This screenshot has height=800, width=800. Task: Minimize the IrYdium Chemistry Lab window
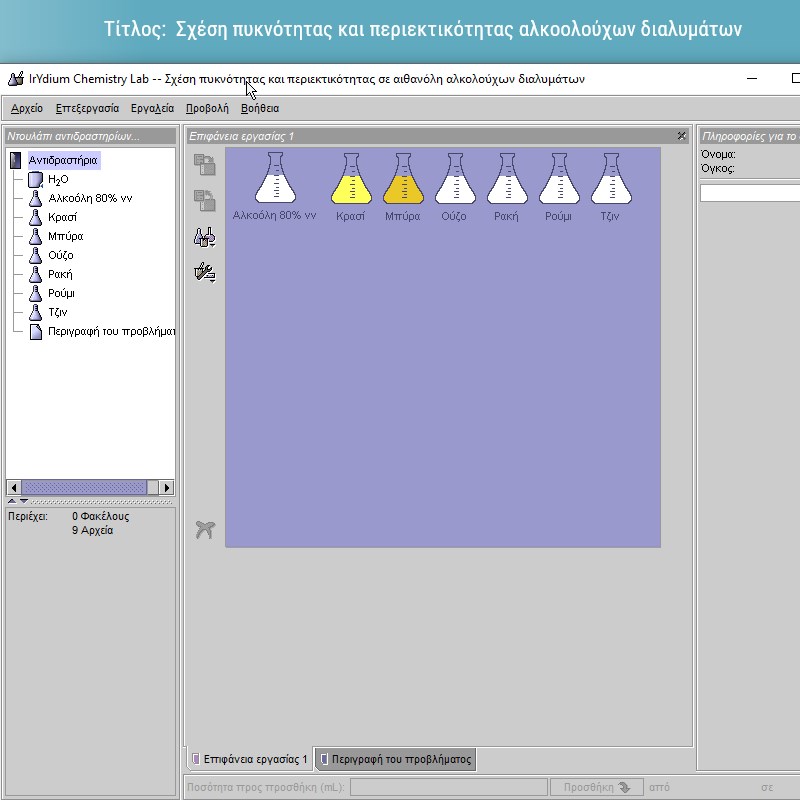tap(752, 79)
